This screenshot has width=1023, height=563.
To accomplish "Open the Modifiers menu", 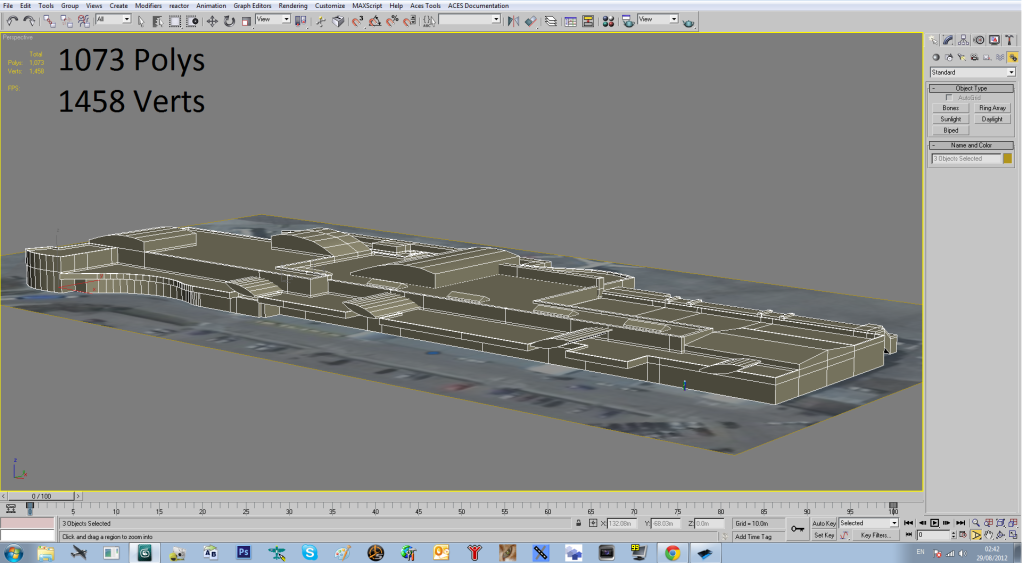I will (x=148, y=5).
